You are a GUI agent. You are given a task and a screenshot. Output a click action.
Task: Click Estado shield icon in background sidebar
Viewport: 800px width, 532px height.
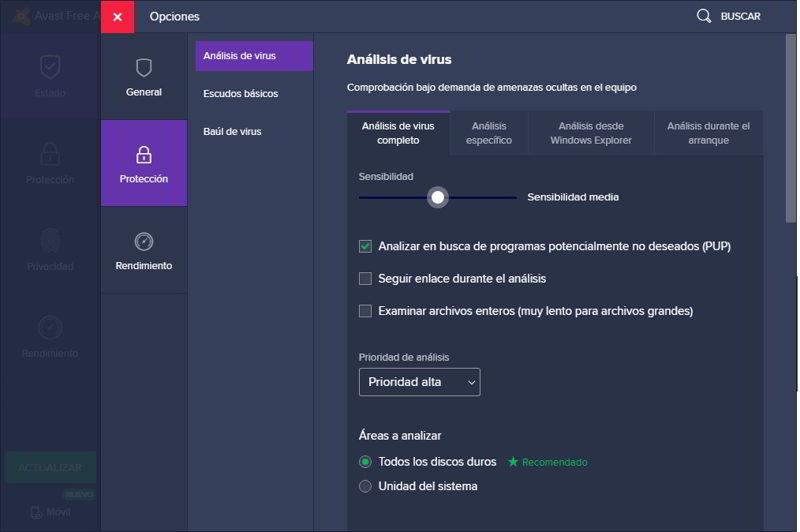tap(50, 67)
